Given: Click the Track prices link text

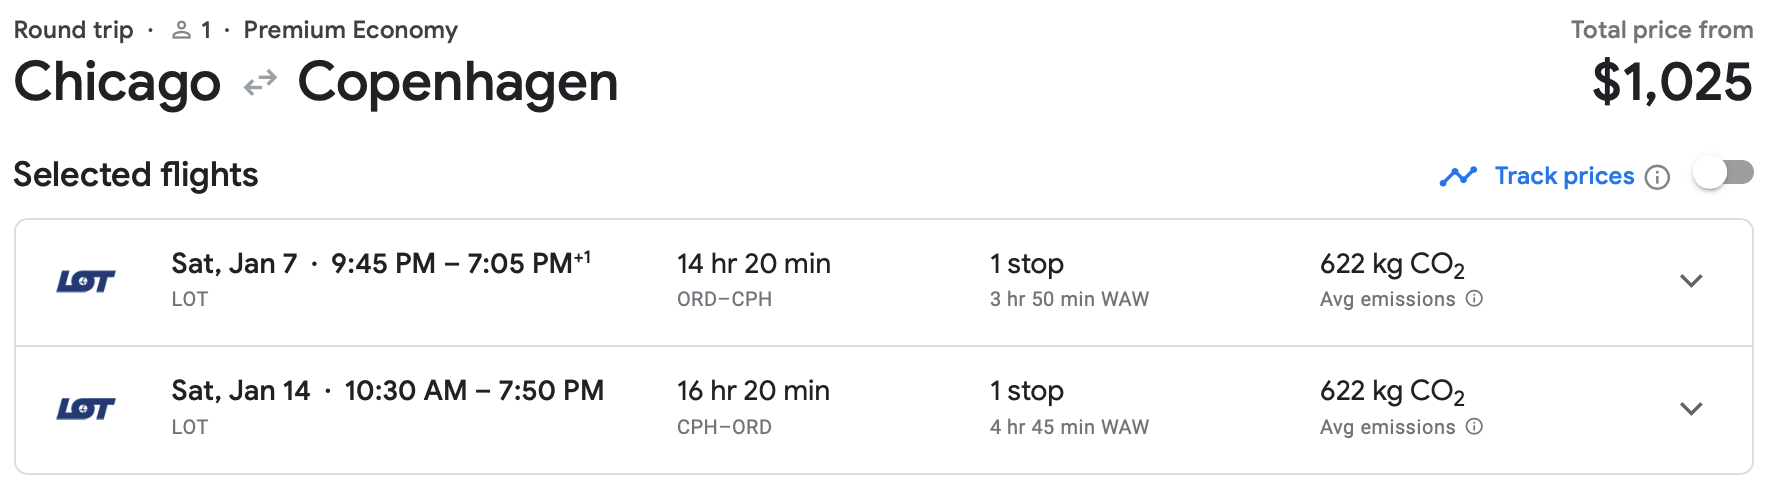Looking at the screenshot, I should point(1564,176).
